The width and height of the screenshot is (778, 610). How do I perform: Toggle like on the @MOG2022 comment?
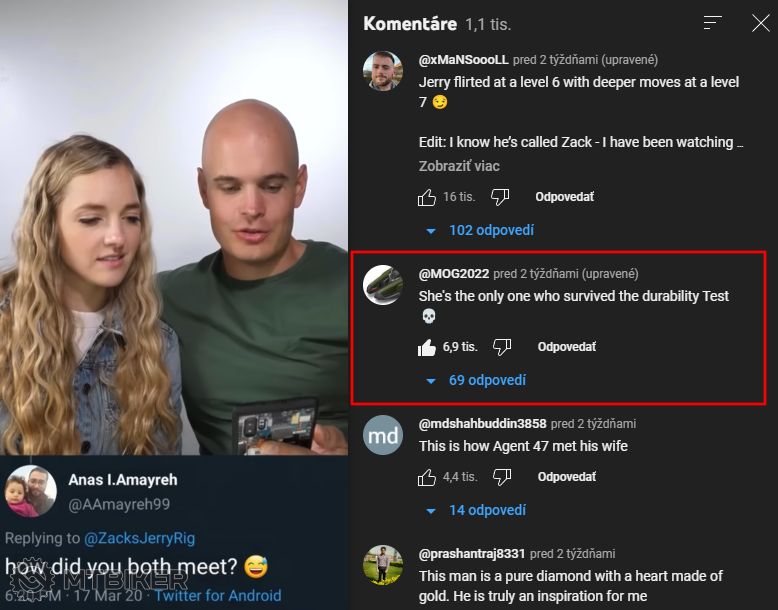coord(427,347)
